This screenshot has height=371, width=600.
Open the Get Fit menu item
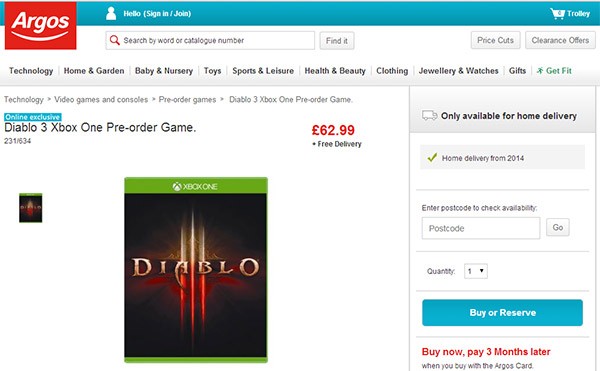tap(554, 71)
